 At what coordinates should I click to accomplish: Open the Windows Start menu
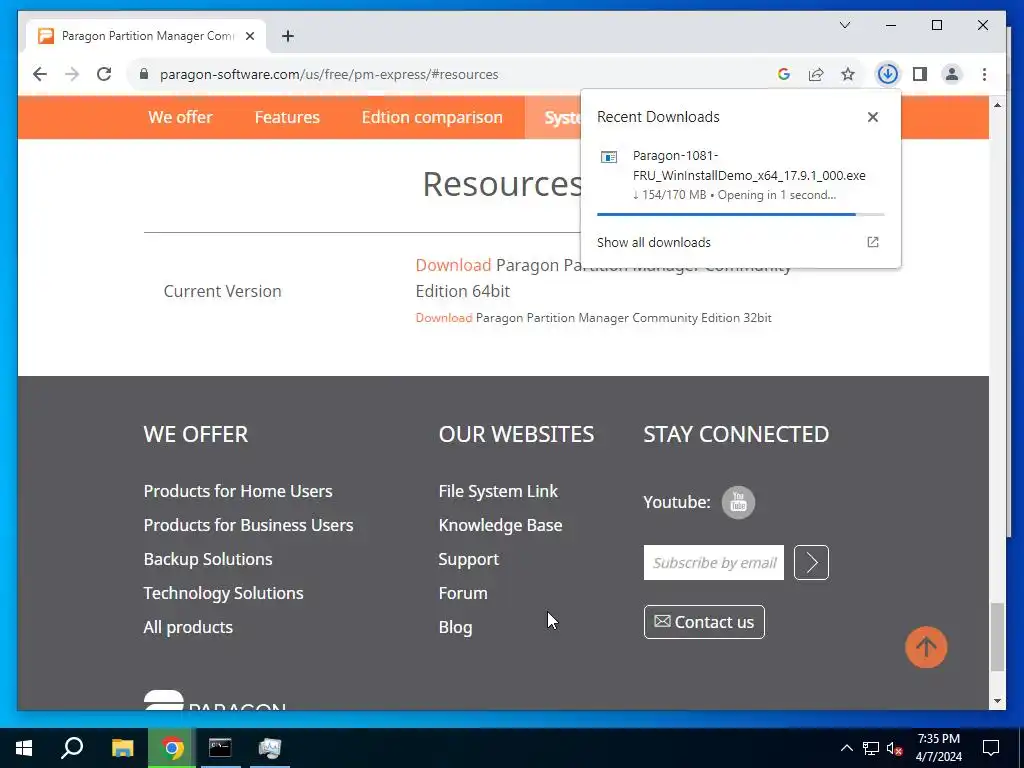coord(24,748)
